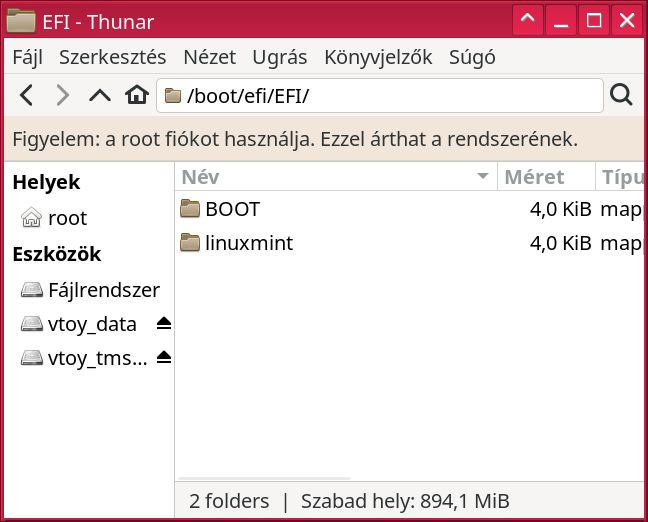The width and height of the screenshot is (648, 522).
Task: Roll up window with the arrow button
Action: (x=527, y=20)
